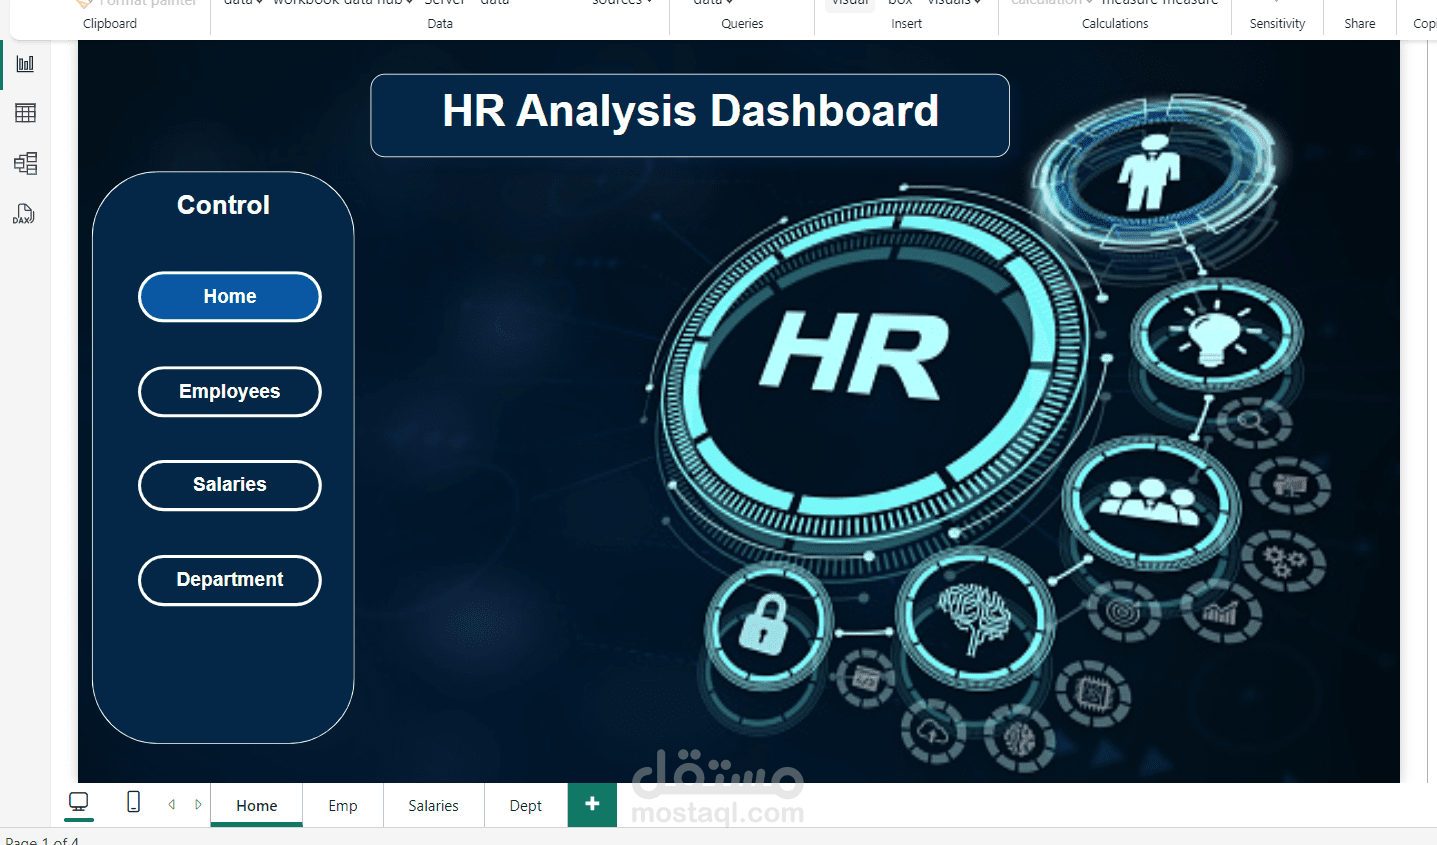
Task: Switch to the Emp page tab
Action: (342, 805)
